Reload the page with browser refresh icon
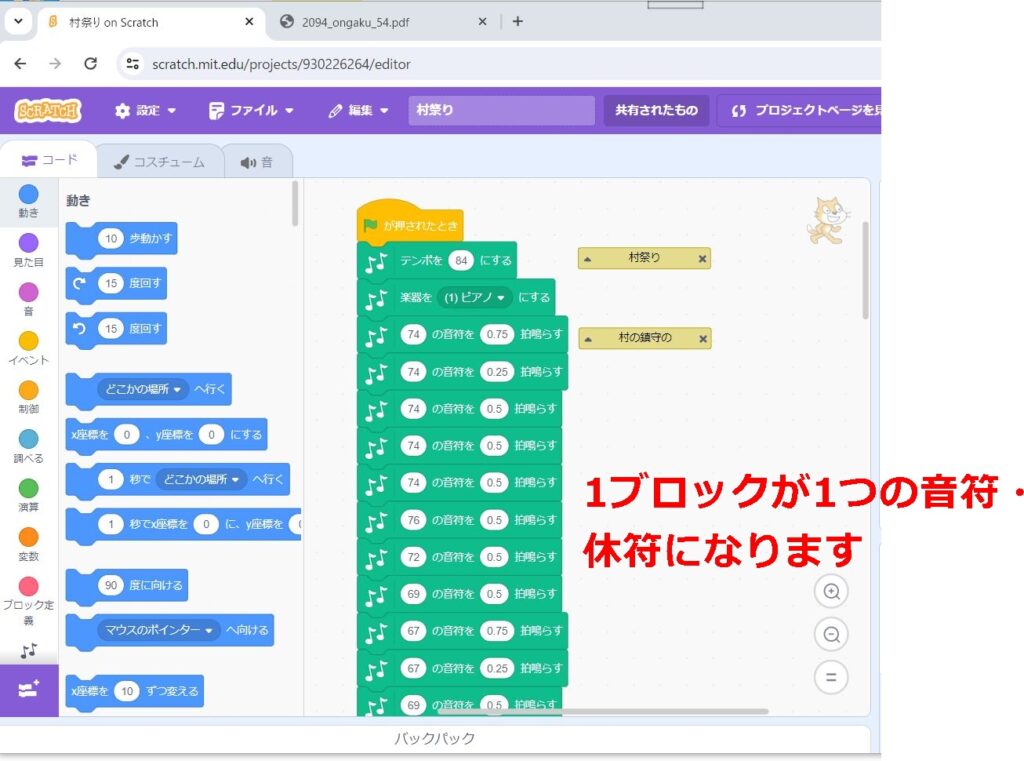The height and width of the screenshot is (761, 1024). [x=90, y=64]
